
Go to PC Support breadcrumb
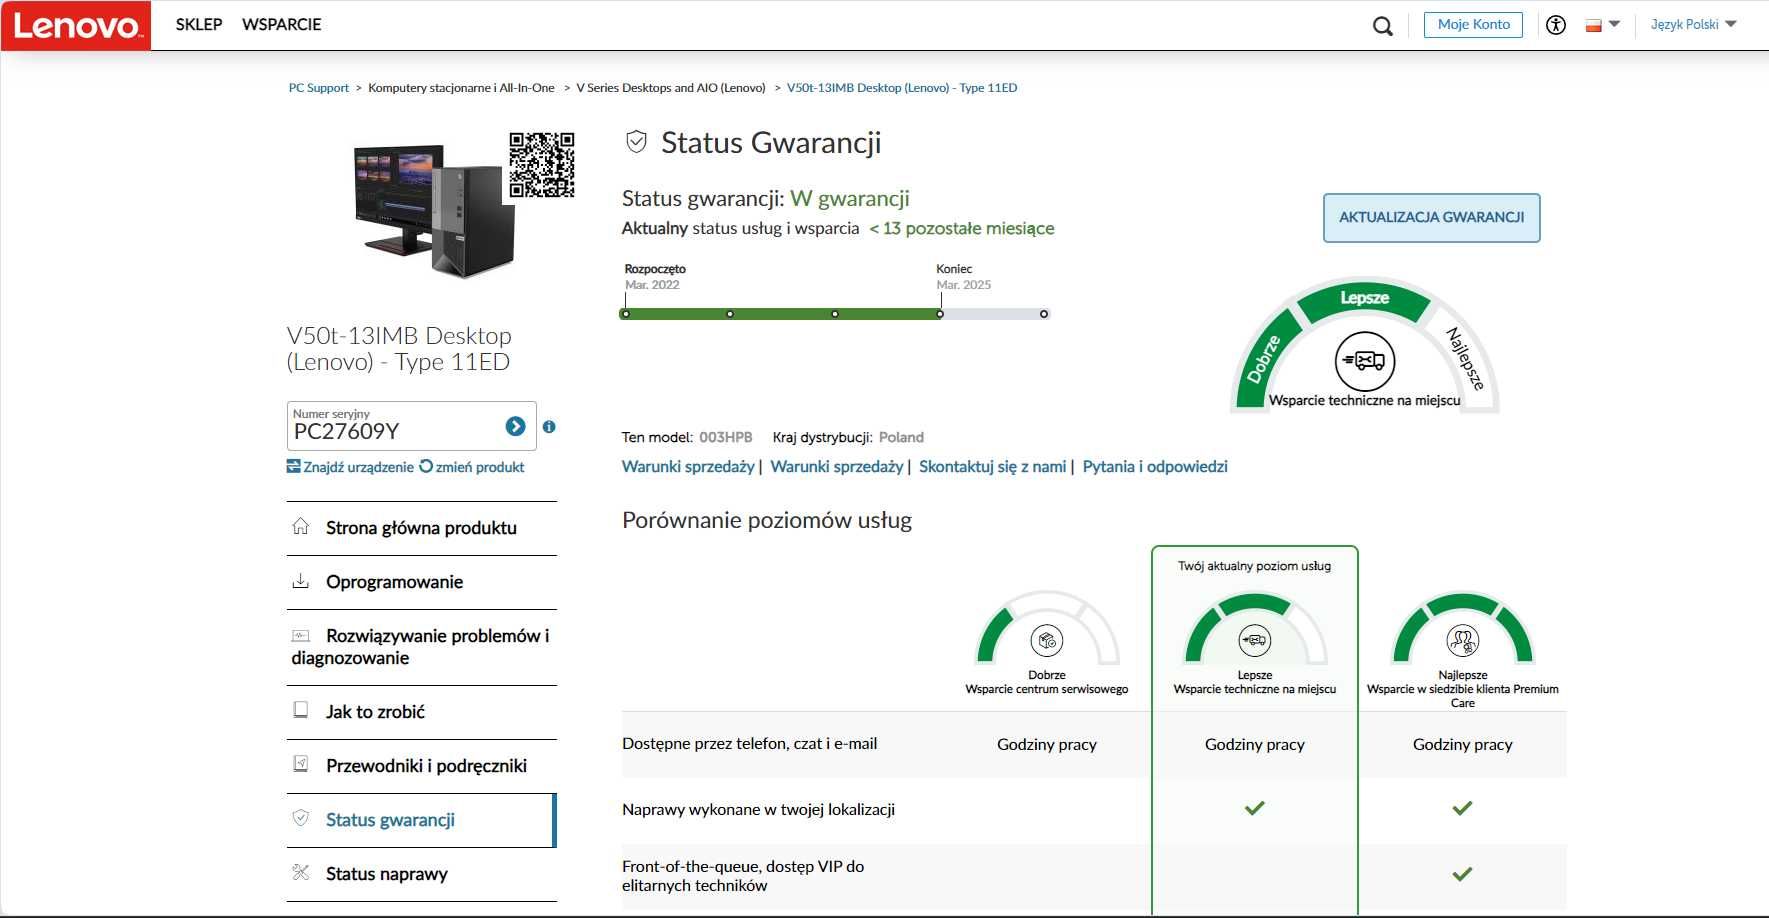click(319, 88)
